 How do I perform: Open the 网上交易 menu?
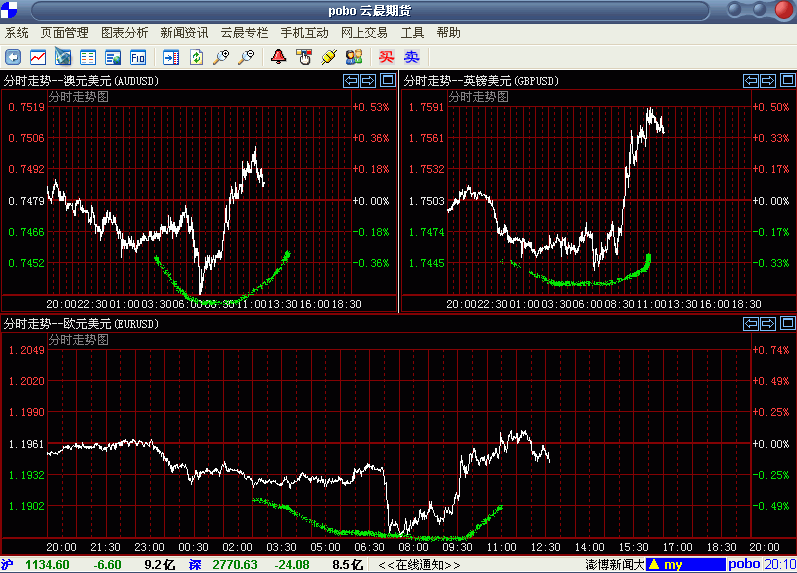click(364, 33)
